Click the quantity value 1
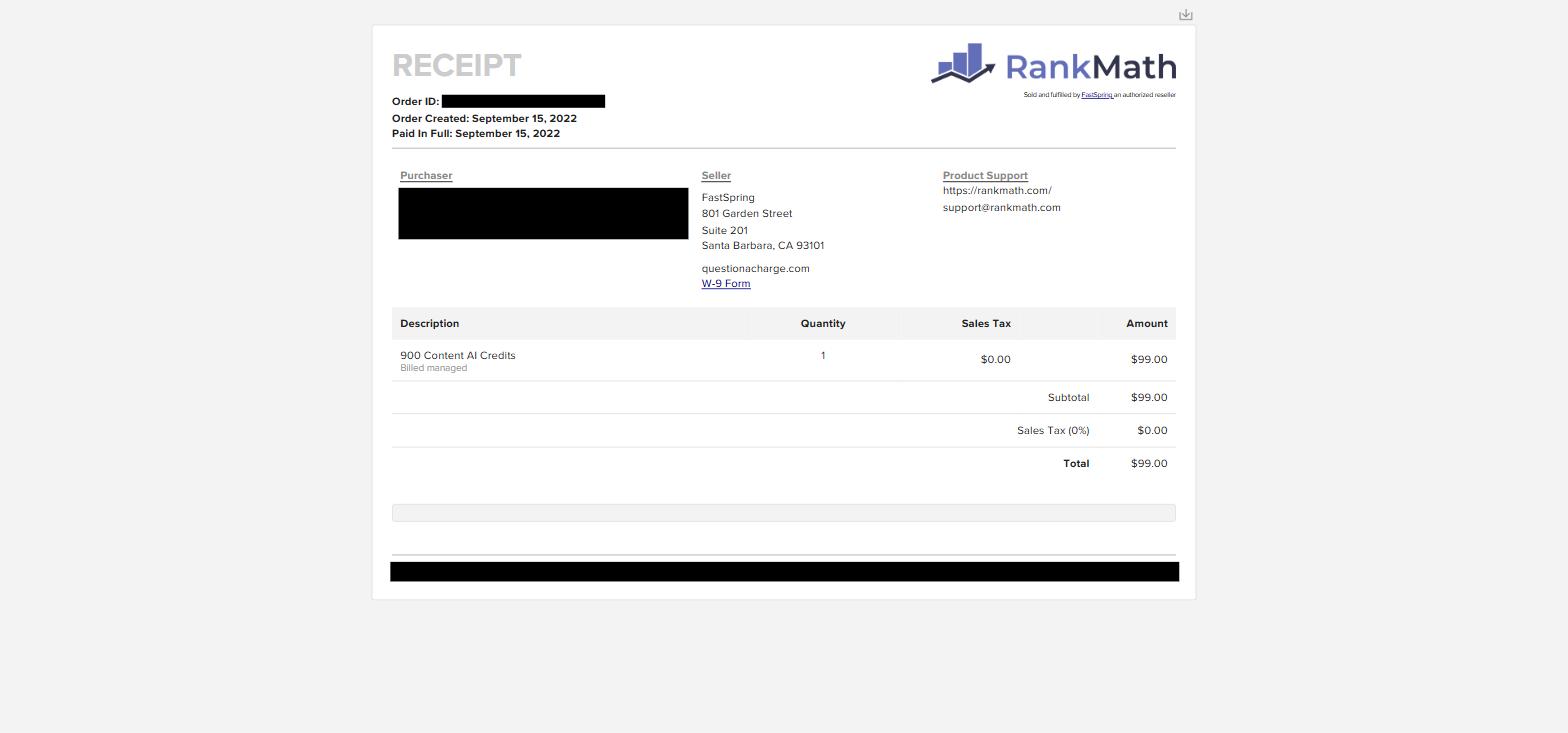Image resolution: width=1568 pixels, height=733 pixels. 823,356
